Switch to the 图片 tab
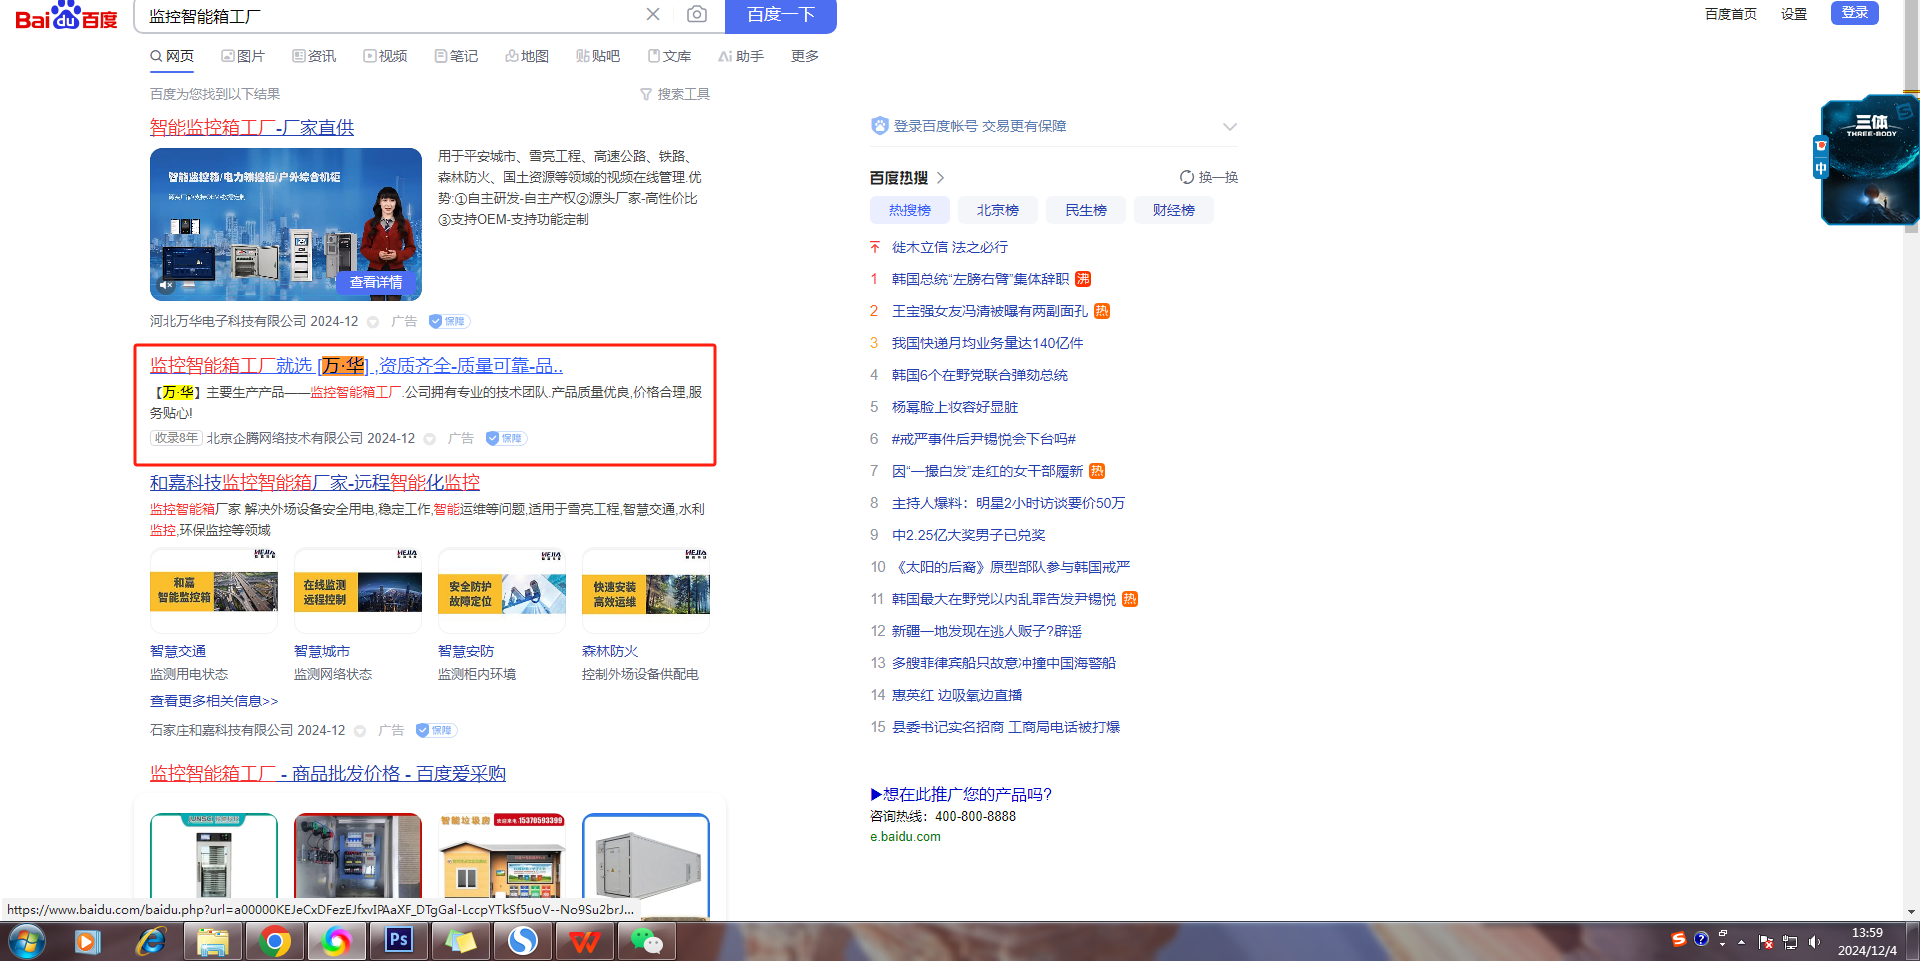1920x961 pixels. [x=243, y=56]
